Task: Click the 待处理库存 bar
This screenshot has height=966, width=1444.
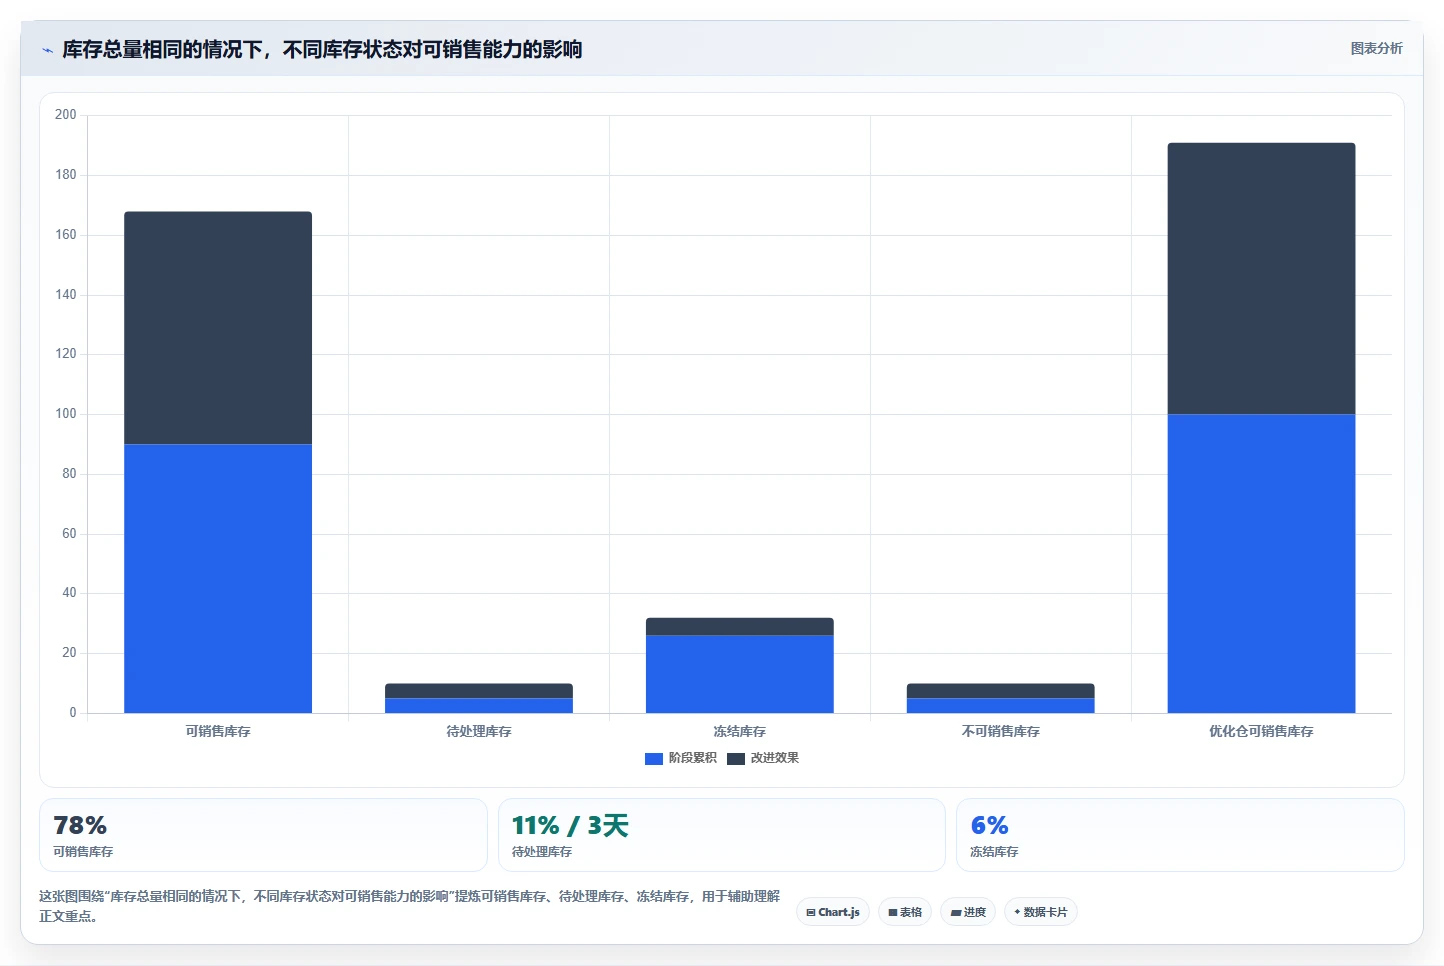Action: (479, 698)
